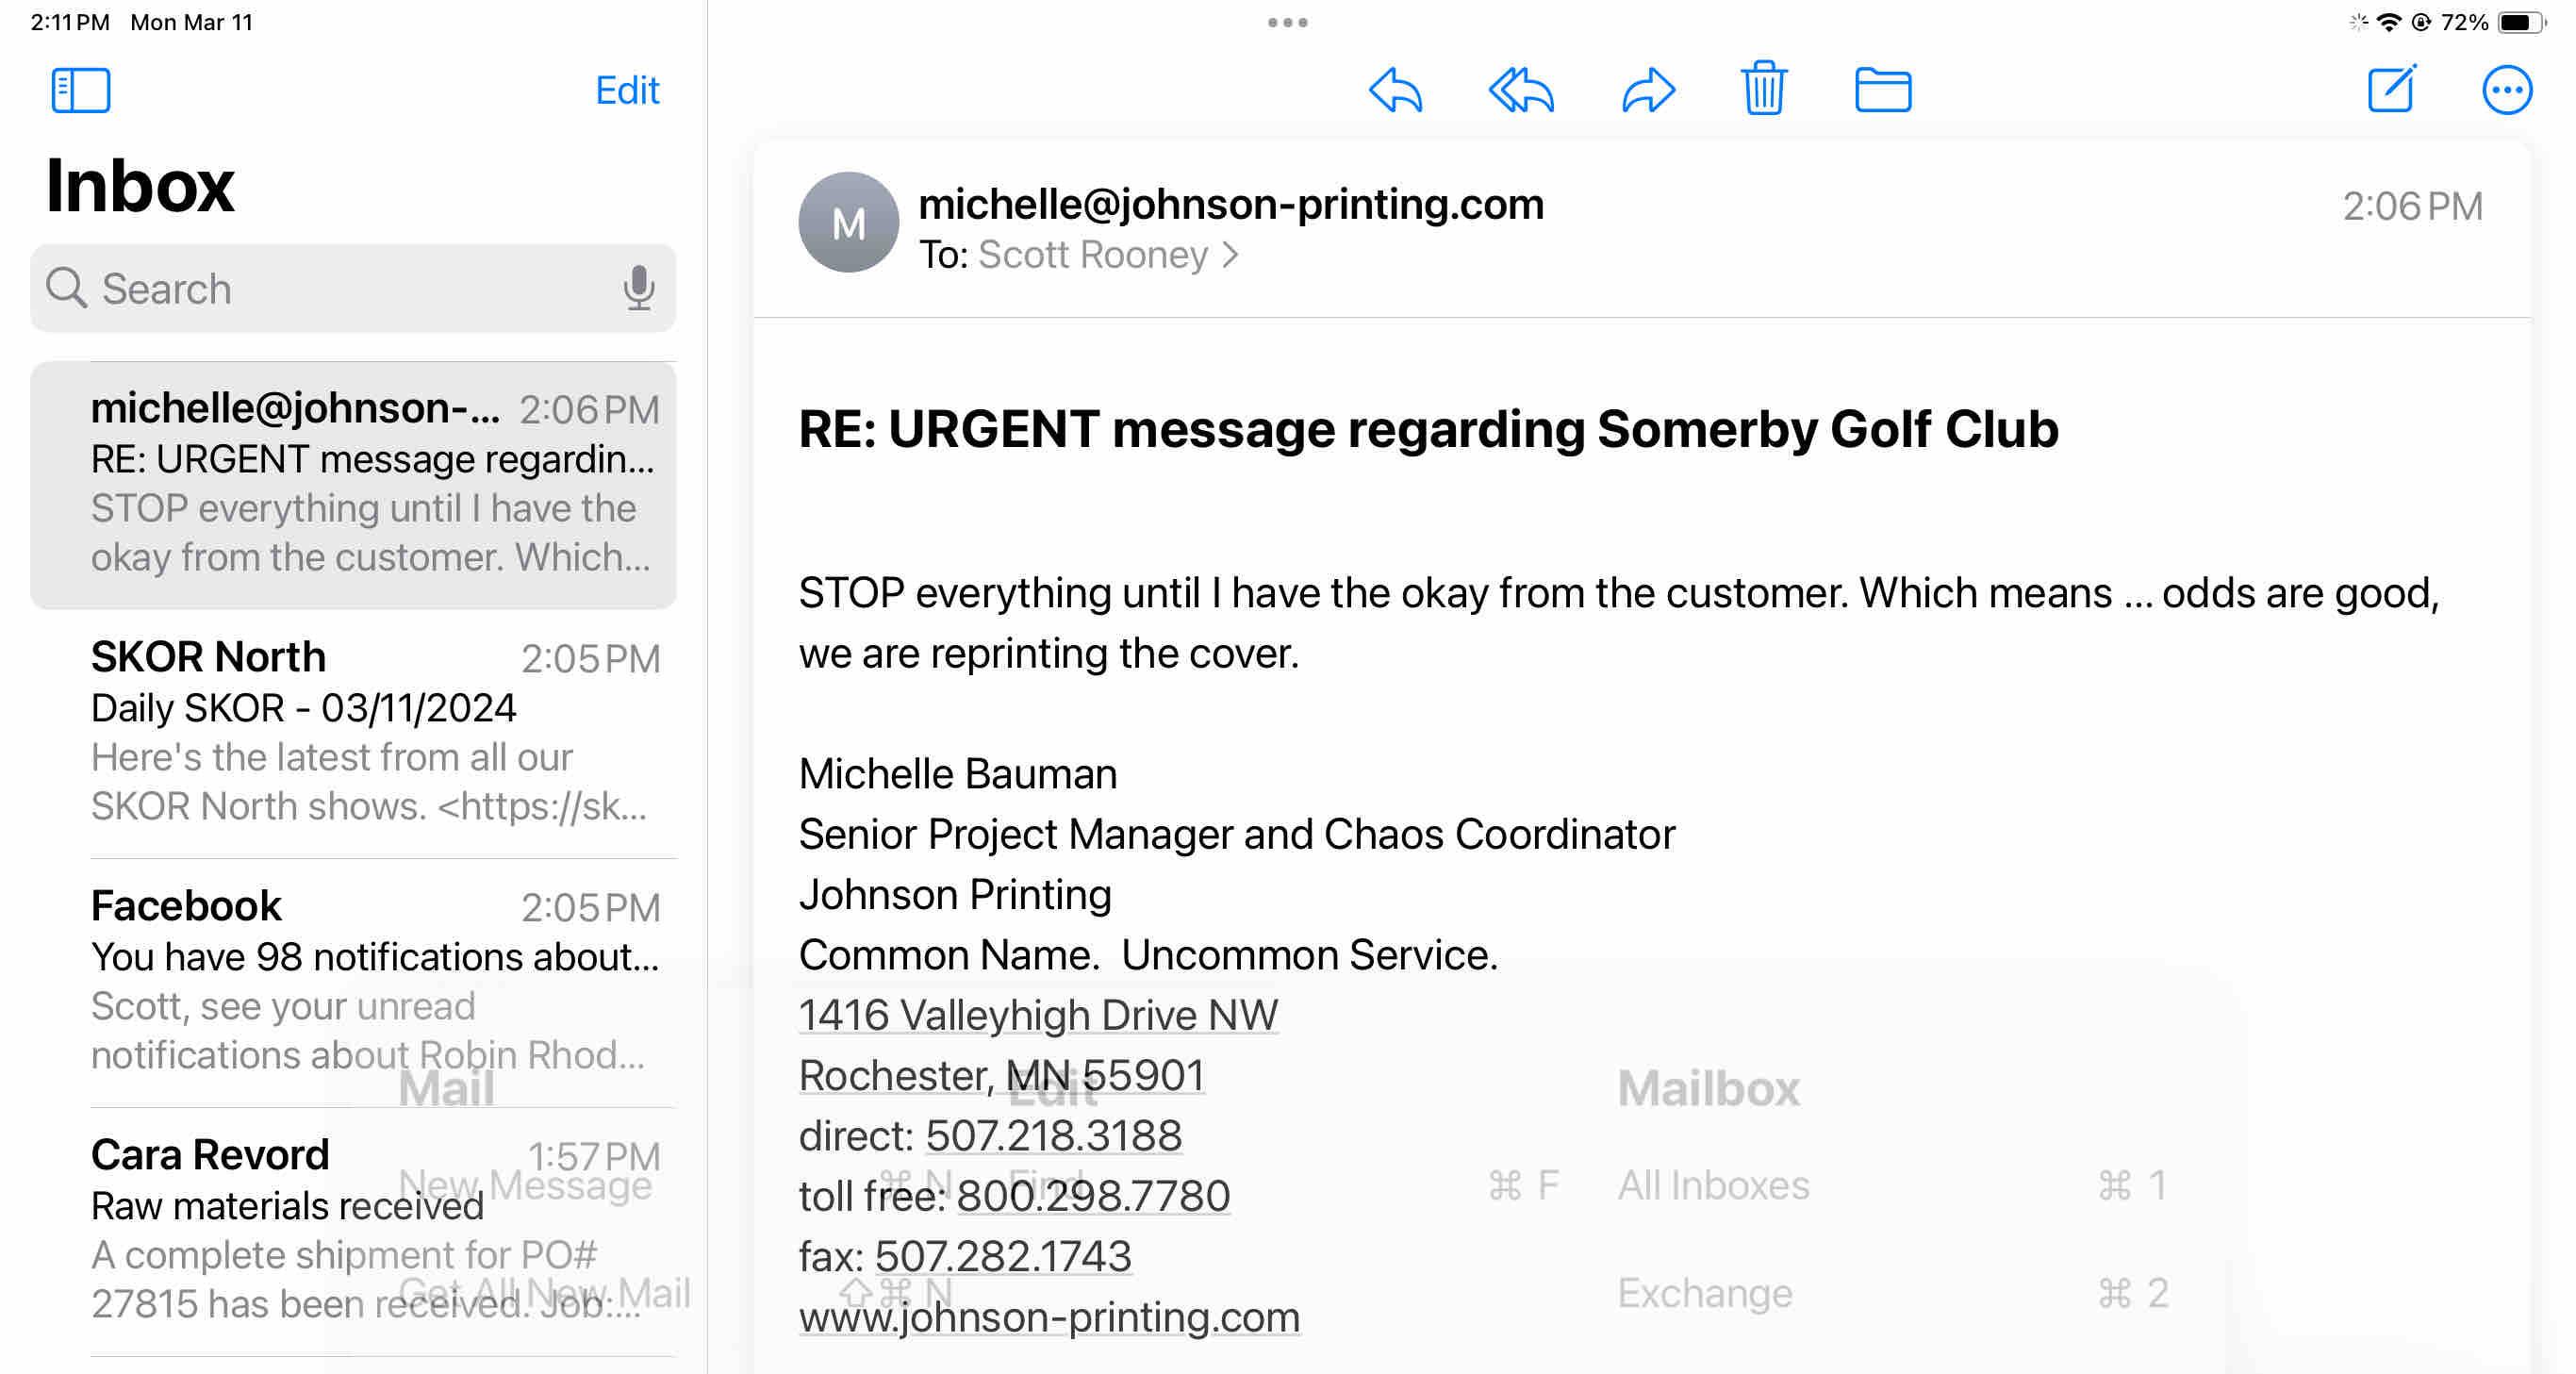Open the 1416 Valleyhigh Drive NW address link
Screen dimensions: 2576x1374
tap(1038, 1015)
